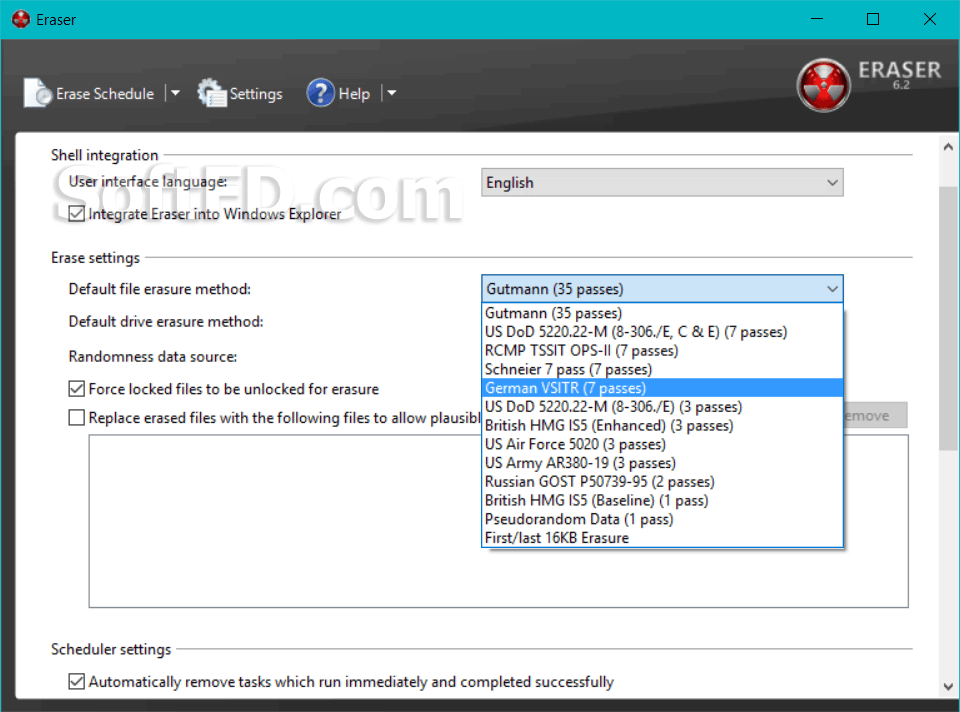Image resolution: width=960 pixels, height=712 pixels.
Task: Choose US DoD 5220.22-M (8-306./E, C & E) option
Action: [662, 332]
